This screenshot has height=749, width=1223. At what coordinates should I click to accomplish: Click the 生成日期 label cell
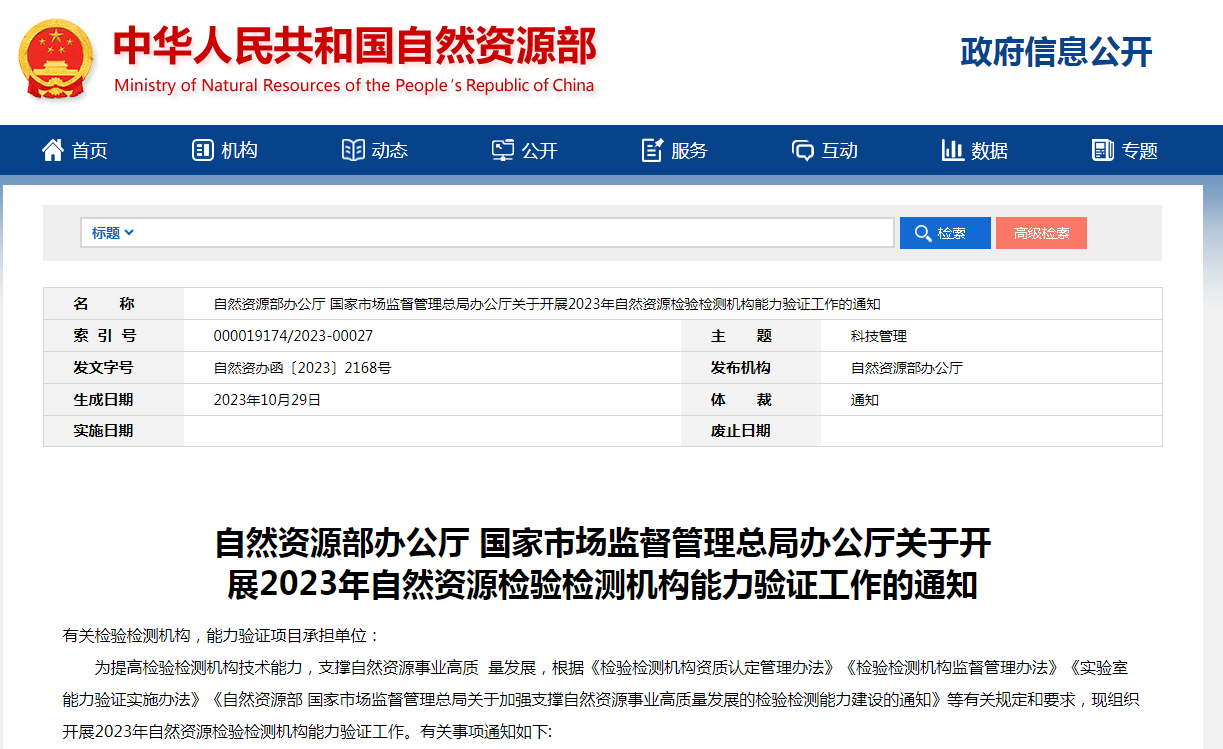click(x=114, y=400)
